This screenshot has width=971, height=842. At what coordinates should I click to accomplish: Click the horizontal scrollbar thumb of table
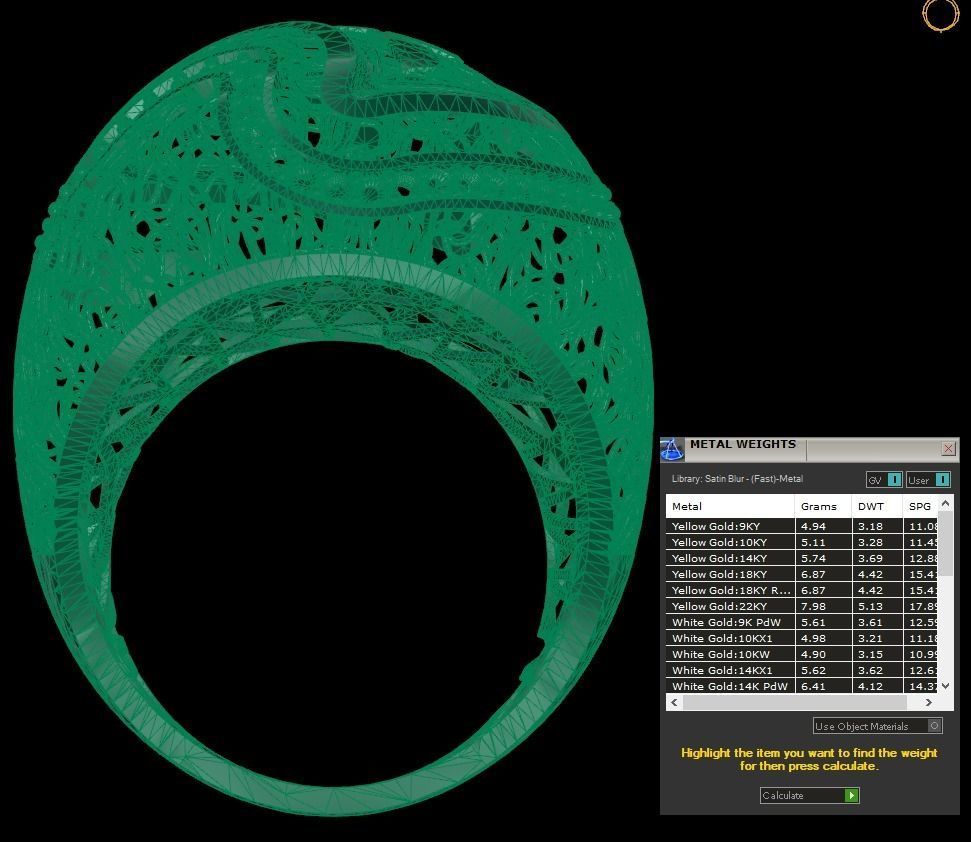click(795, 702)
